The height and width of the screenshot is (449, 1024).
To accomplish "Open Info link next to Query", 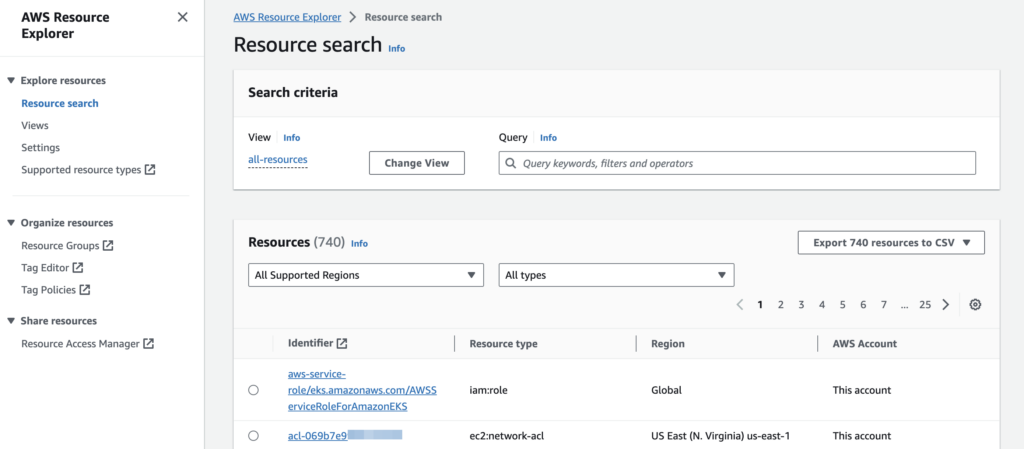I will (549, 138).
